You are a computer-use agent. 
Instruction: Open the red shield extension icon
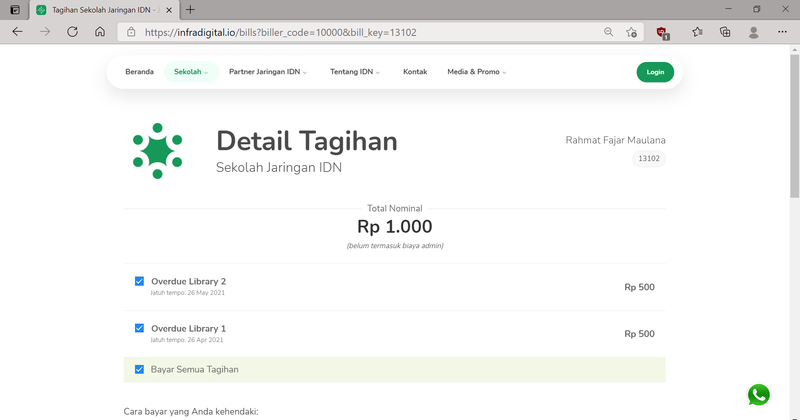(x=662, y=33)
